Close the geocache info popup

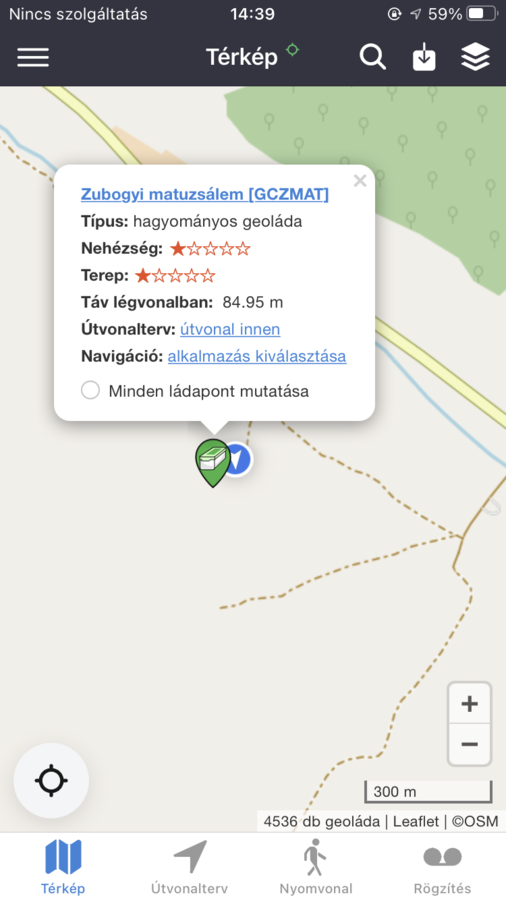tap(360, 181)
